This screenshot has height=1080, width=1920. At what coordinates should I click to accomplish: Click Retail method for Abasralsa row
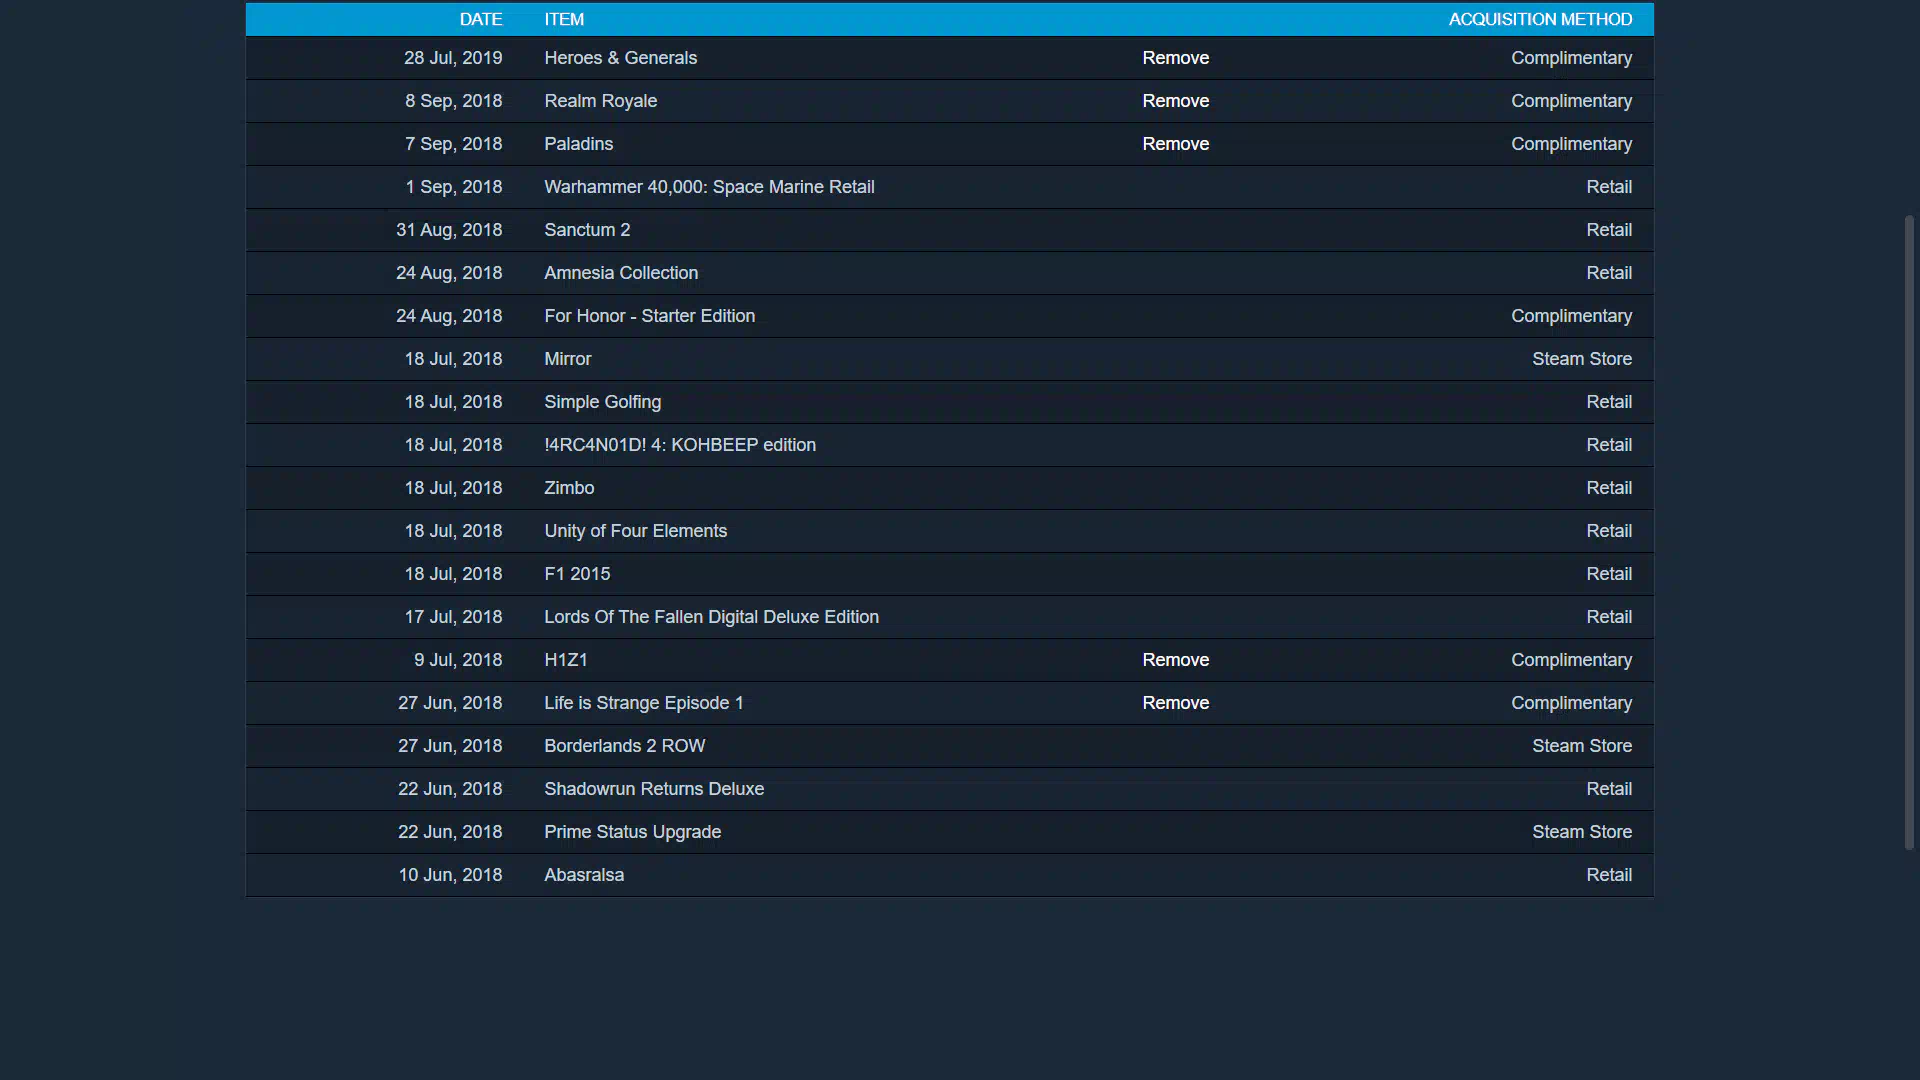tap(1609, 875)
